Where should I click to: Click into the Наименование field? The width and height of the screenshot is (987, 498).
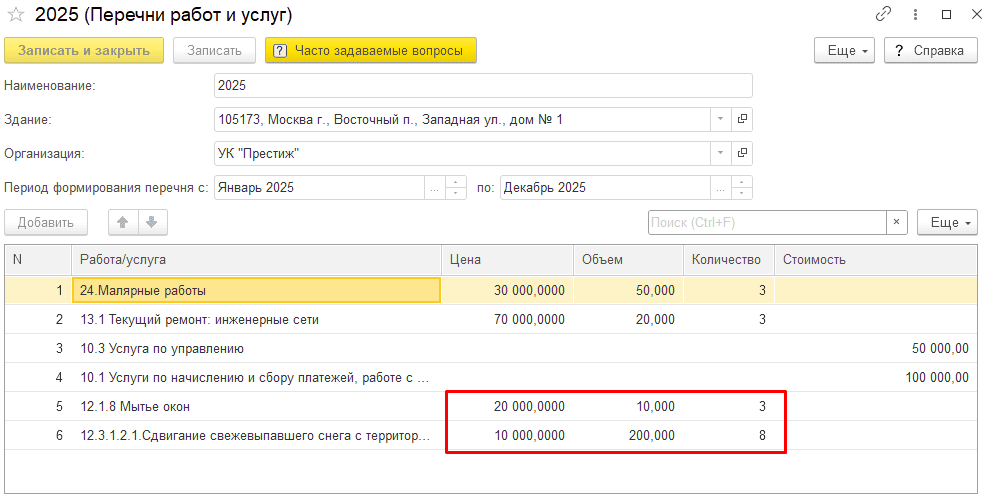coord(483,86)
